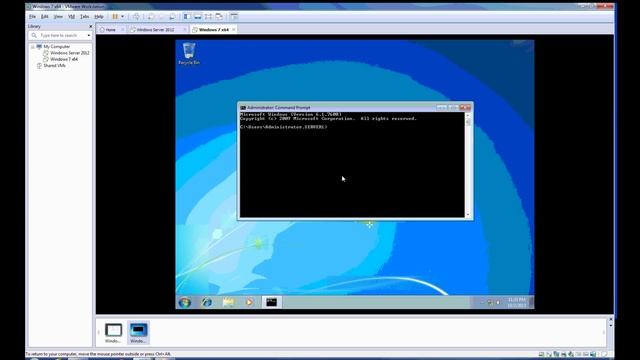The image size is (640, 360).
Task: Click inside the Command Prompt console area
Action: pos(352,165)
